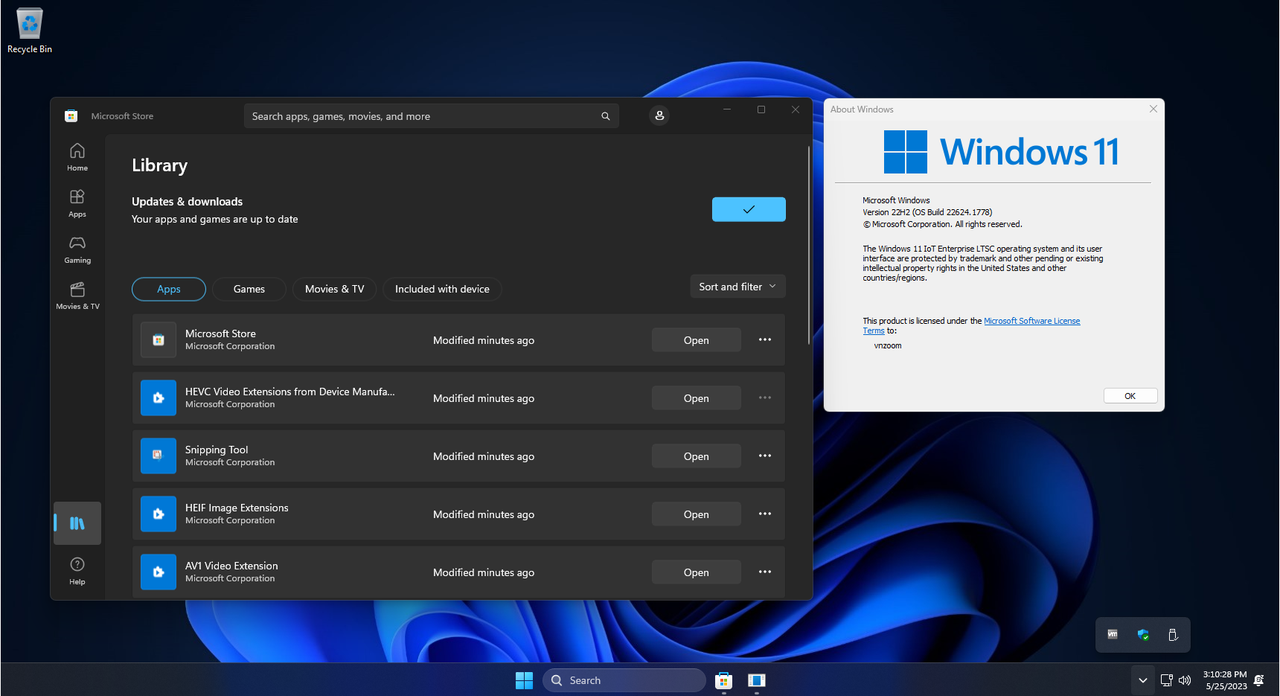Click VMware Tools icon in tray overflow
Image resolution: width=1280 pixels, height=696 pixels.
click(x=1113, y=634)
